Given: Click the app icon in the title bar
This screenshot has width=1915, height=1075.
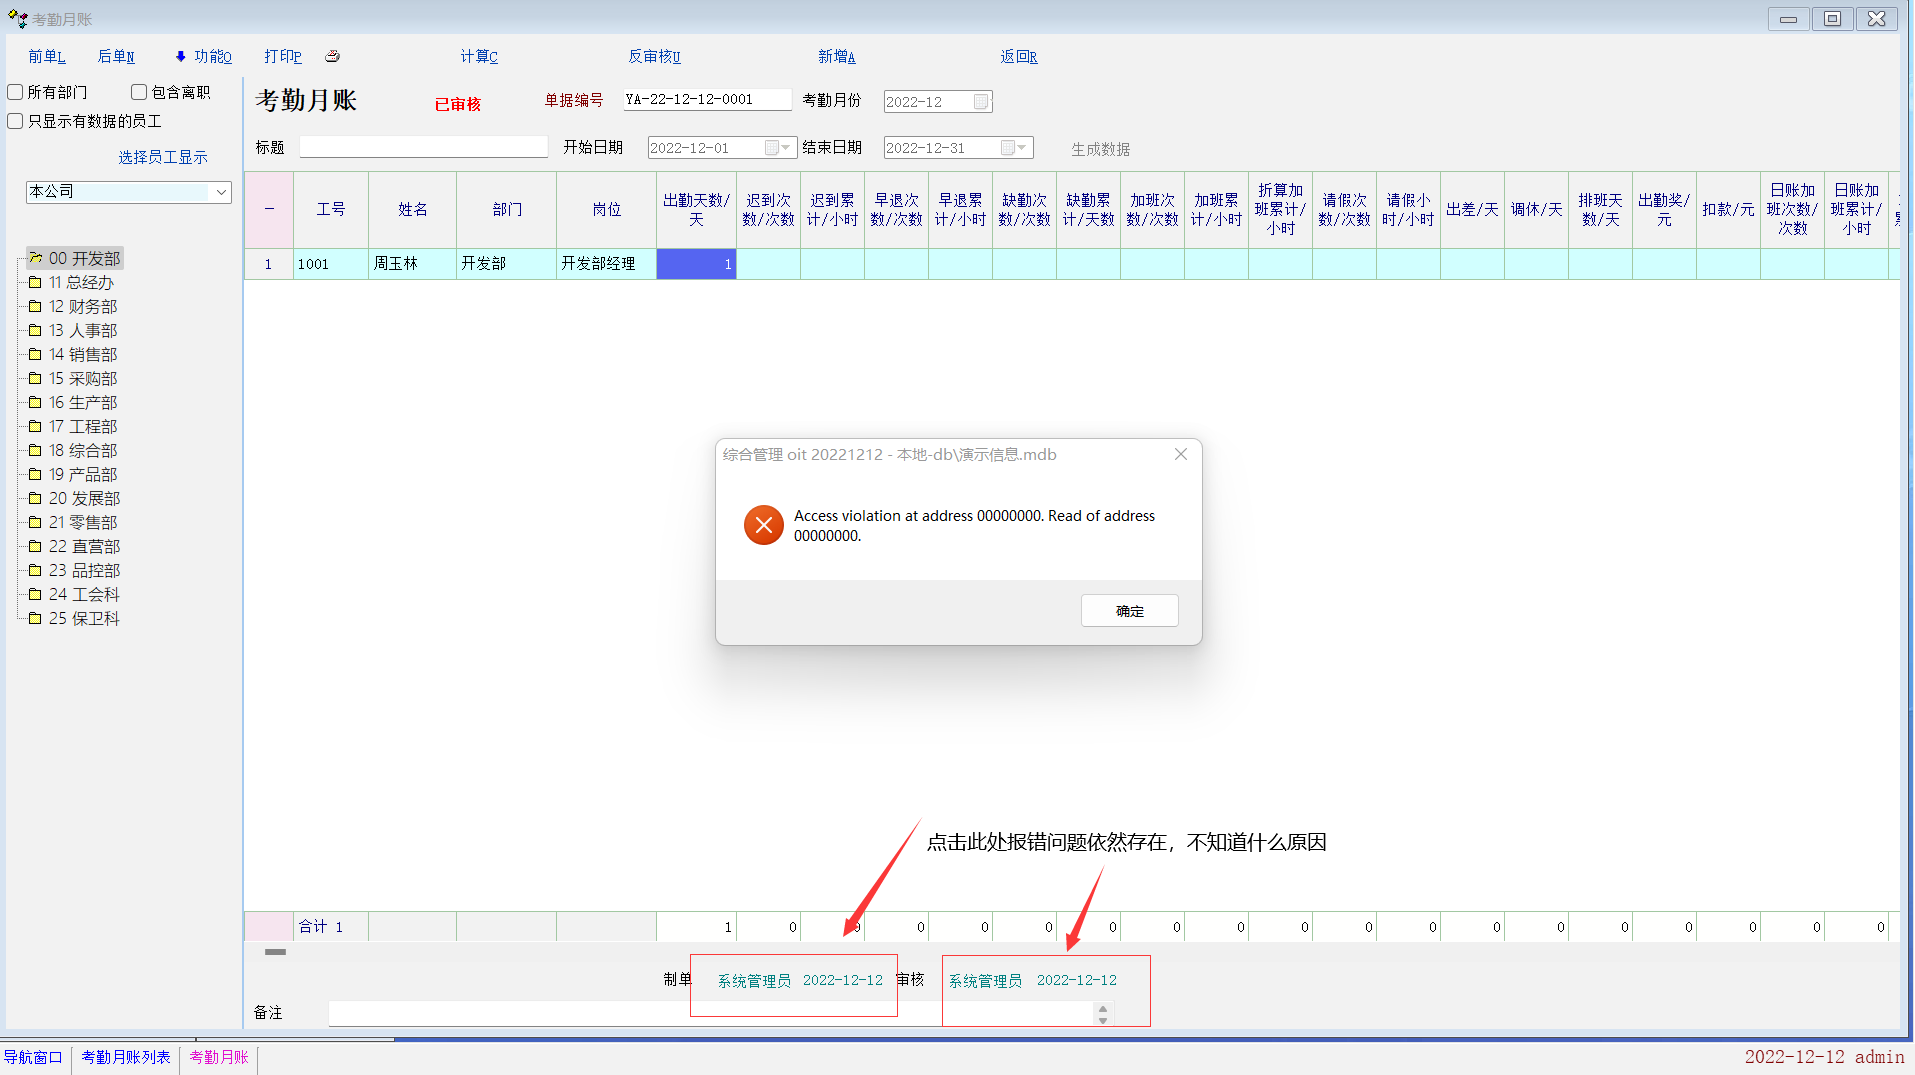Looking at the screenshot, I should 17,19.
